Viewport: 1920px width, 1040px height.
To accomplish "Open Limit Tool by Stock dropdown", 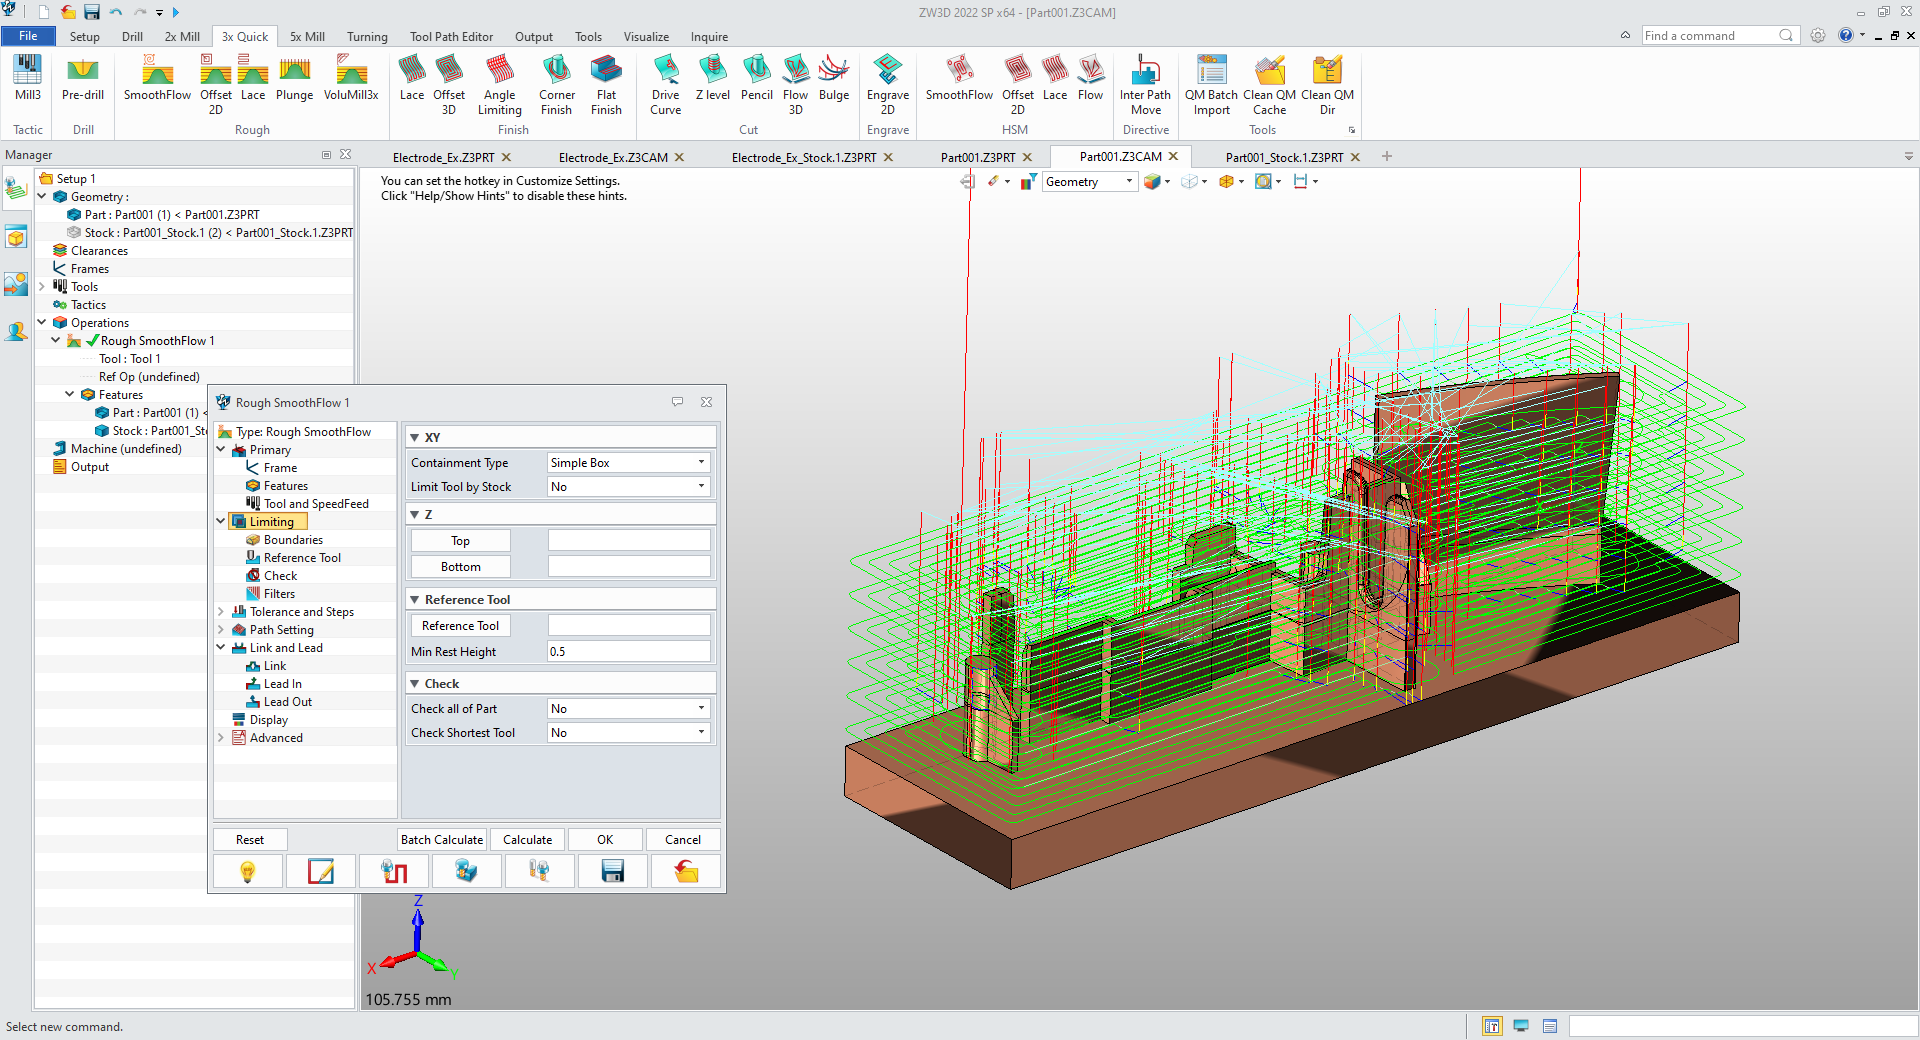I will coord(629,487).
